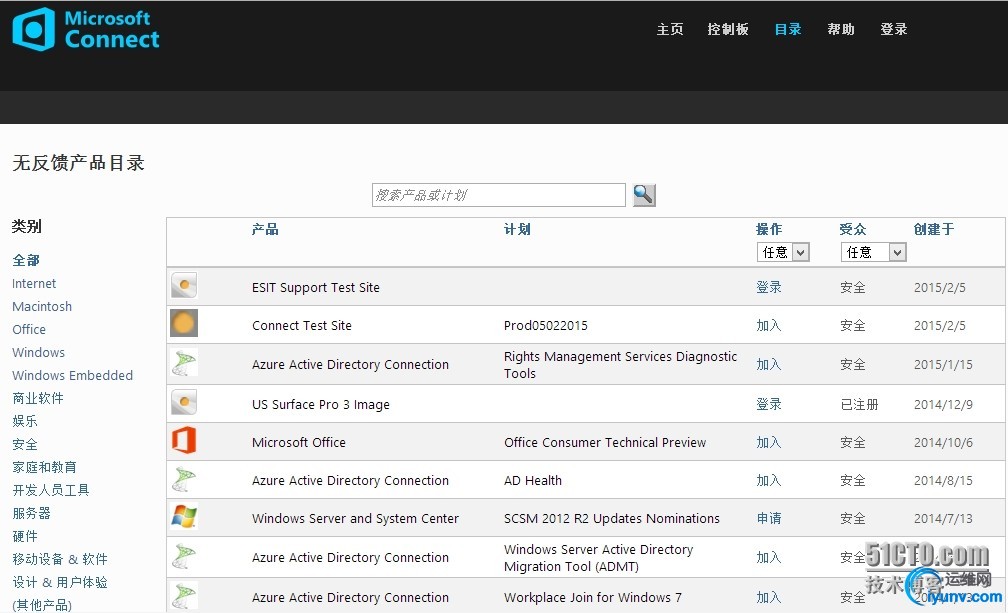Click the text ESIT Support Test Site
The width and height of the screenshot is (1008, 613).
[x=316, y=287]
